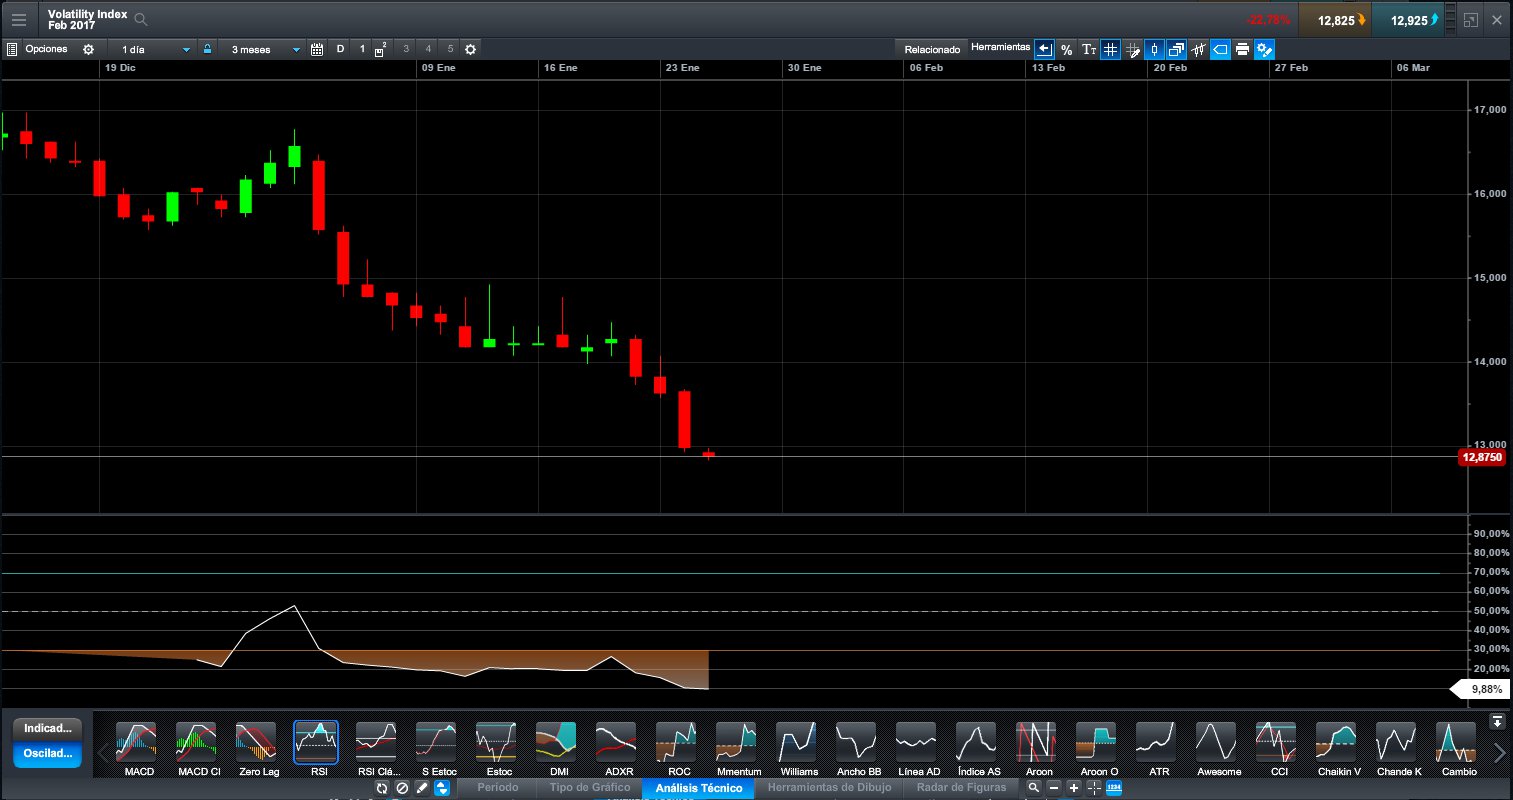Viewport: 1513px width, 800px height.
Task: Open the hamburger main menu
Action: point(19,19)
